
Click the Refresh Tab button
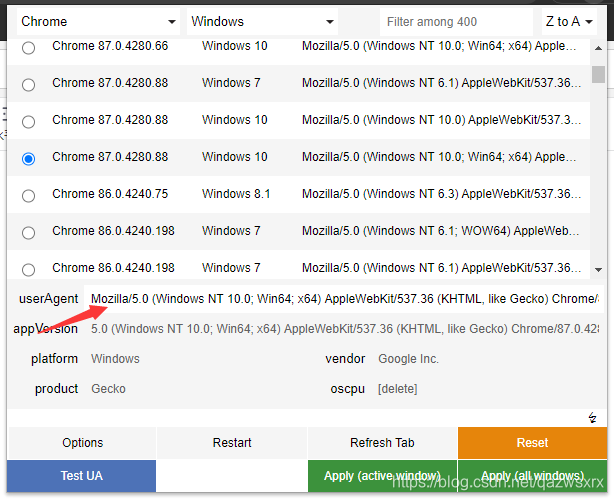[382, 443]
